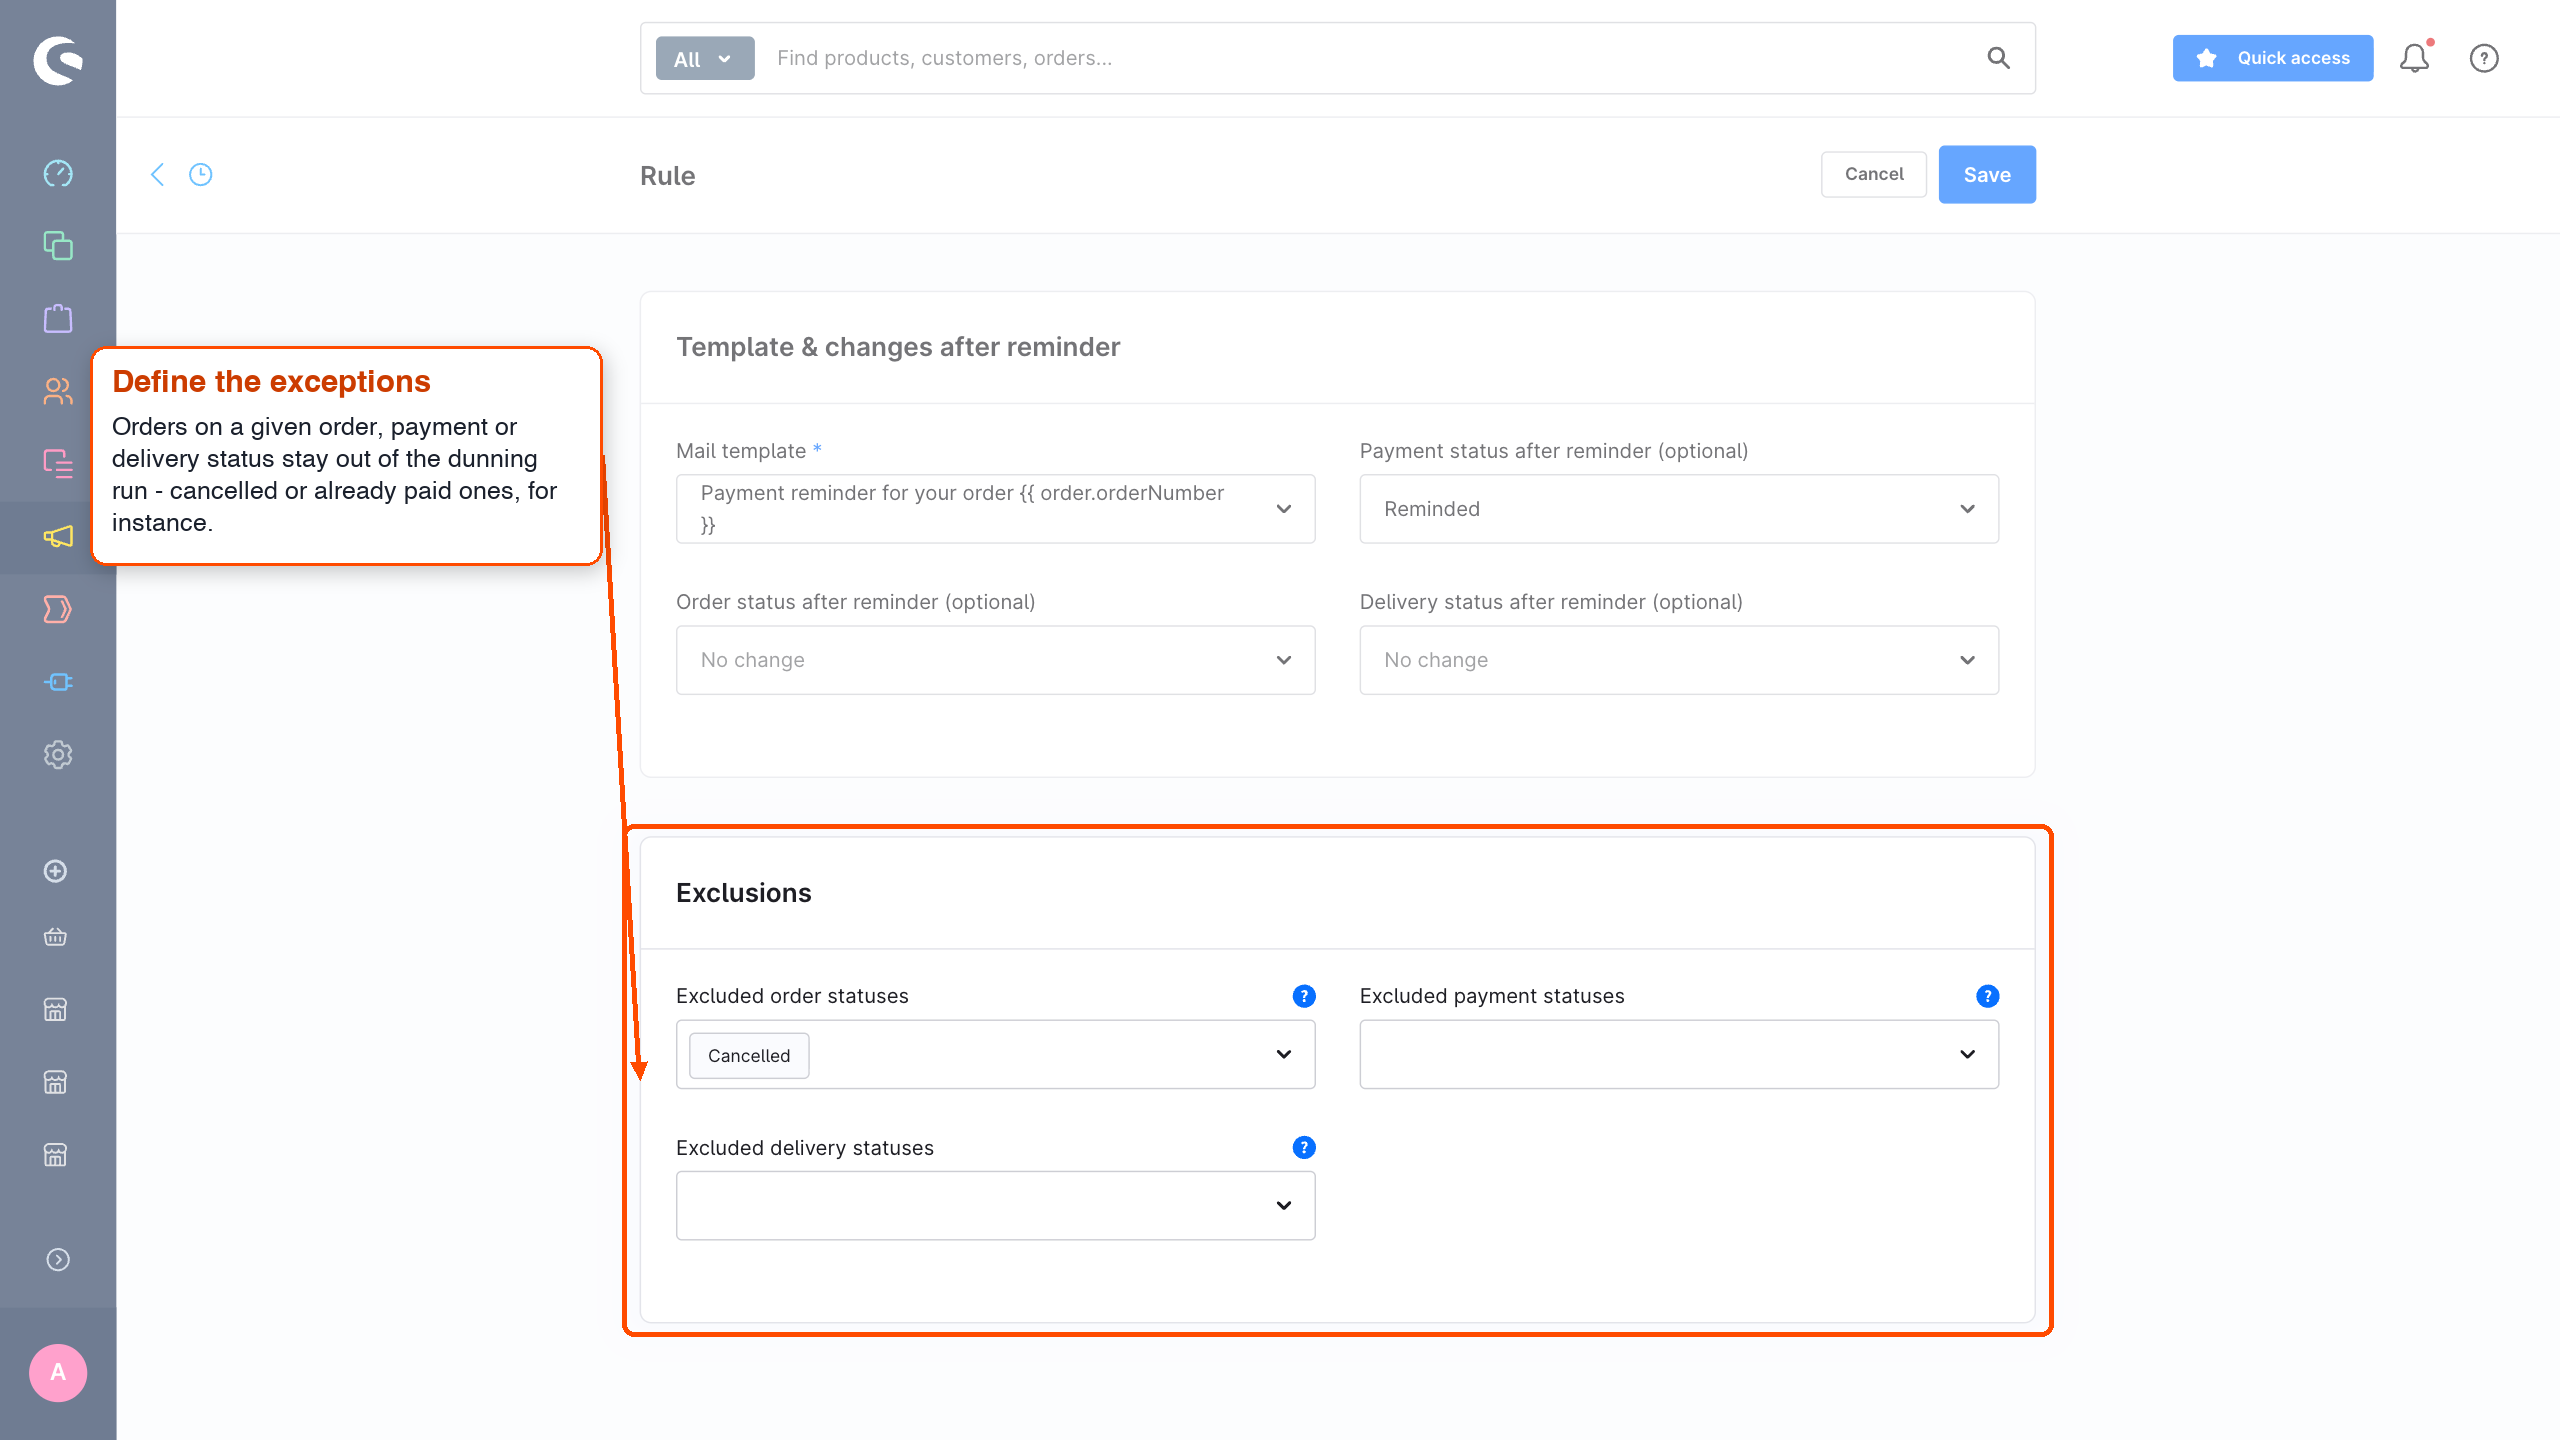This screenshot has height=1440, width=2560.
Task: Show help for Excluded order statuses
Action: [x=1304, y=996]
